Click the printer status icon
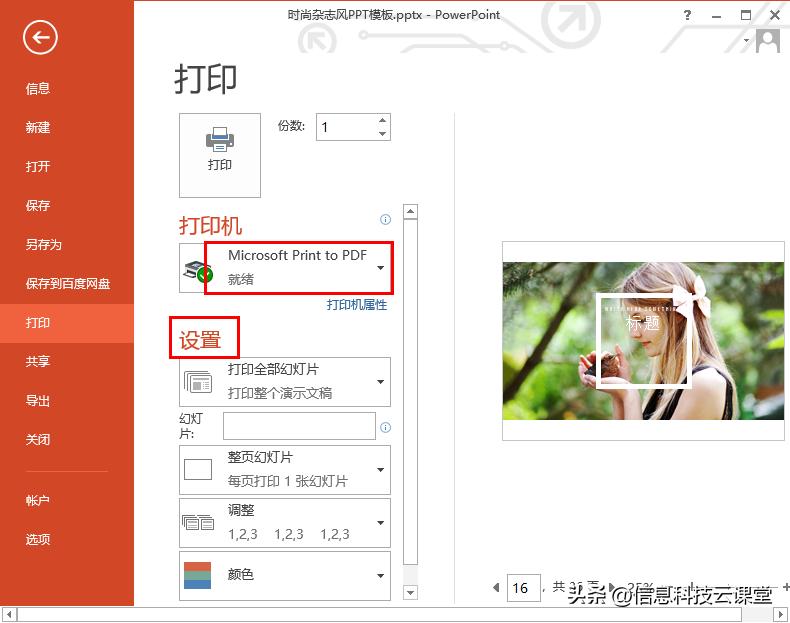Viewport: 790px width, 623px height. click(197, 271)
